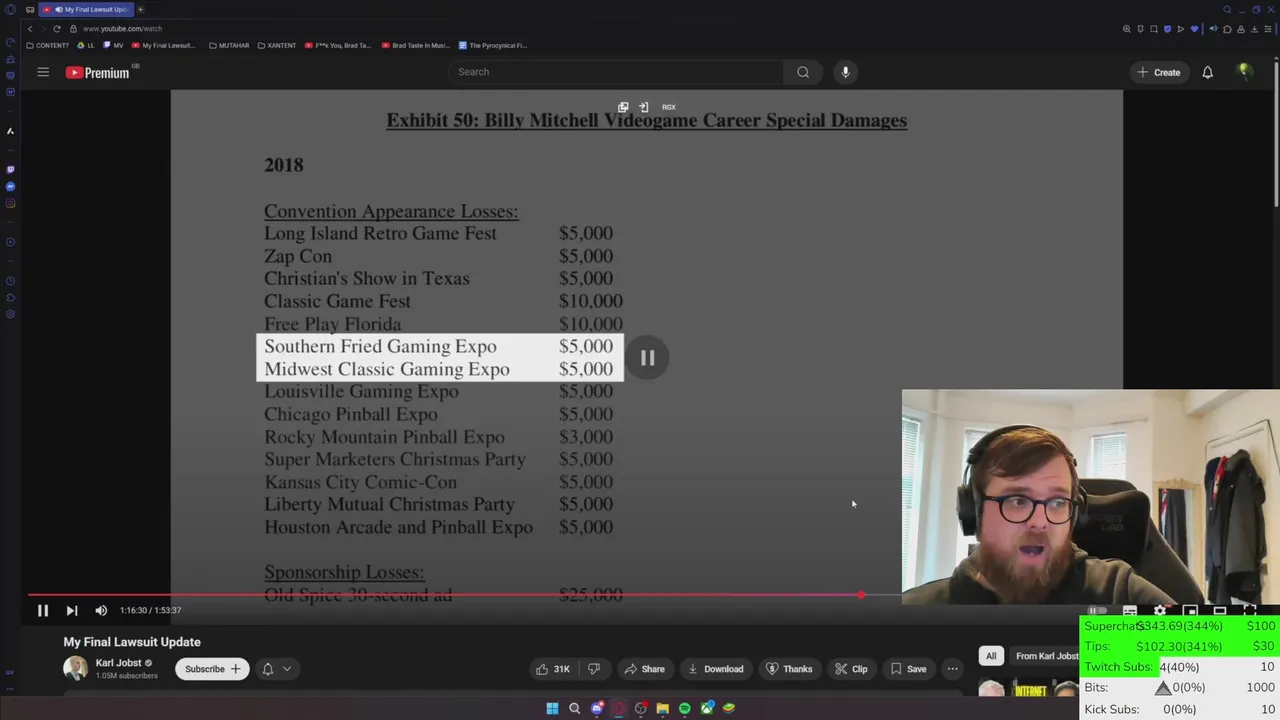
Task: Open the LL bookmark
Action: click(x=86, y=45)
